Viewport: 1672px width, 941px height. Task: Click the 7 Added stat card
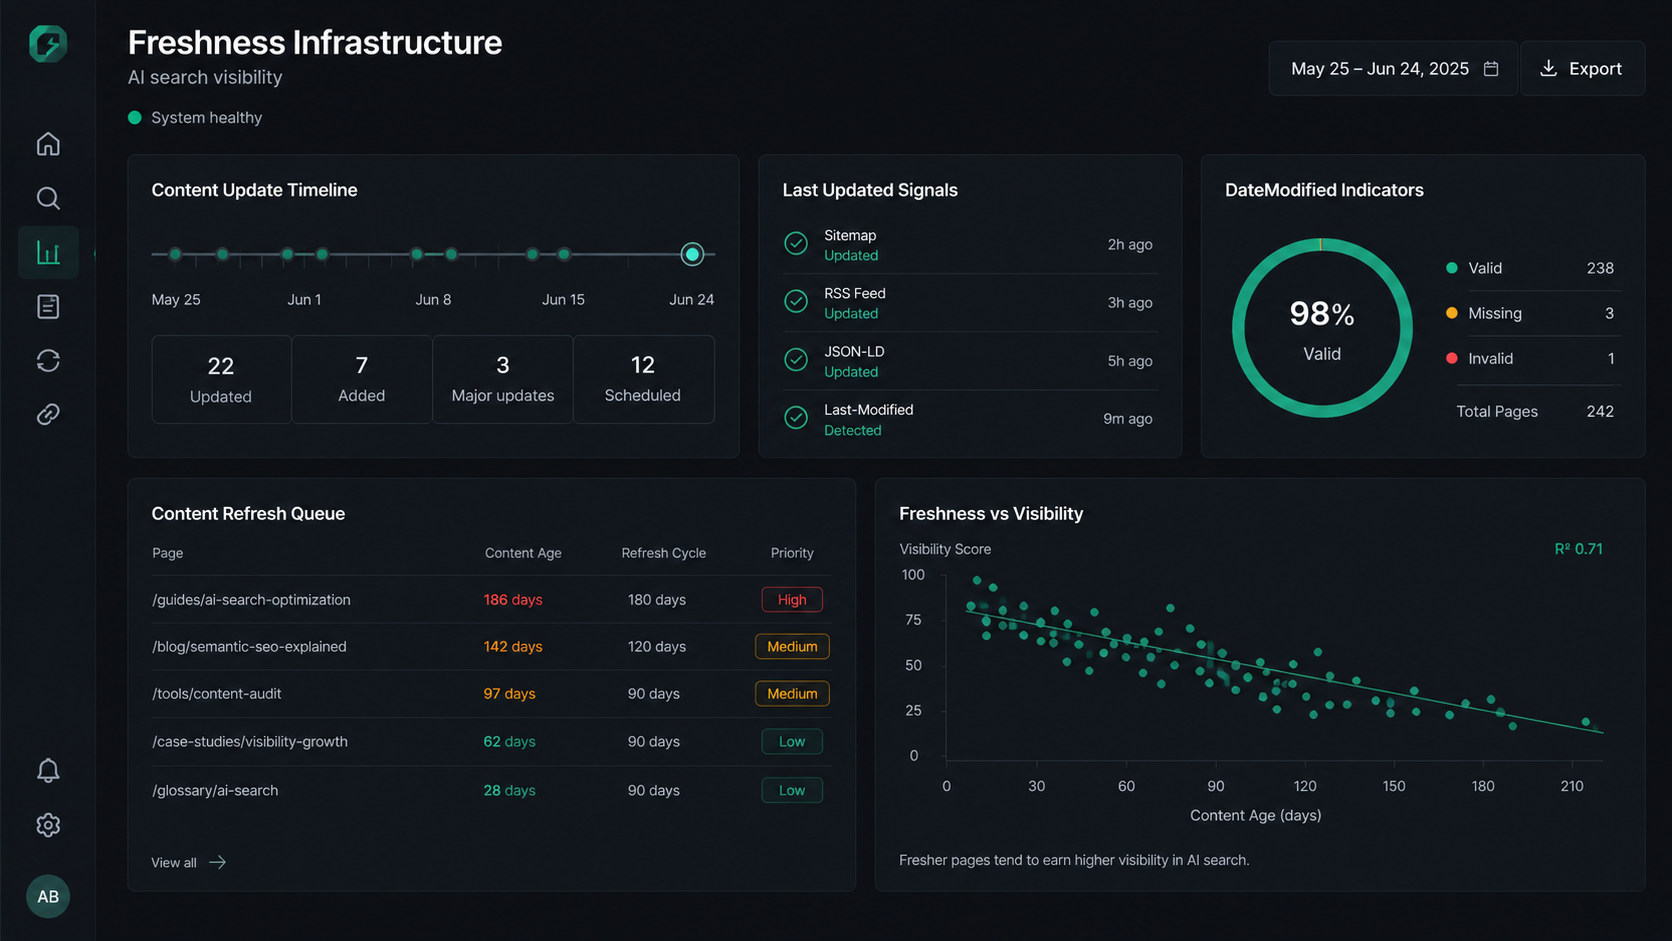[362, 379]
